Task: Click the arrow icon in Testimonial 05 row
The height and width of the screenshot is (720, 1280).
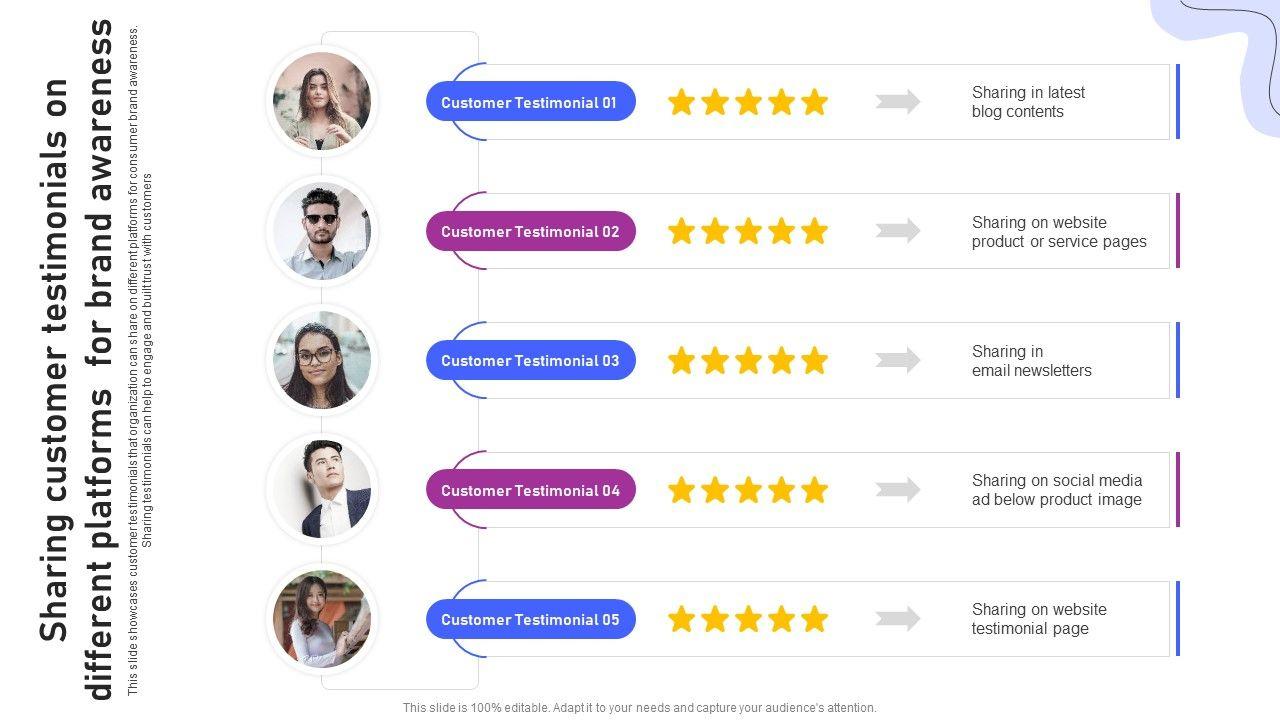Action: [x=898, y=619]
